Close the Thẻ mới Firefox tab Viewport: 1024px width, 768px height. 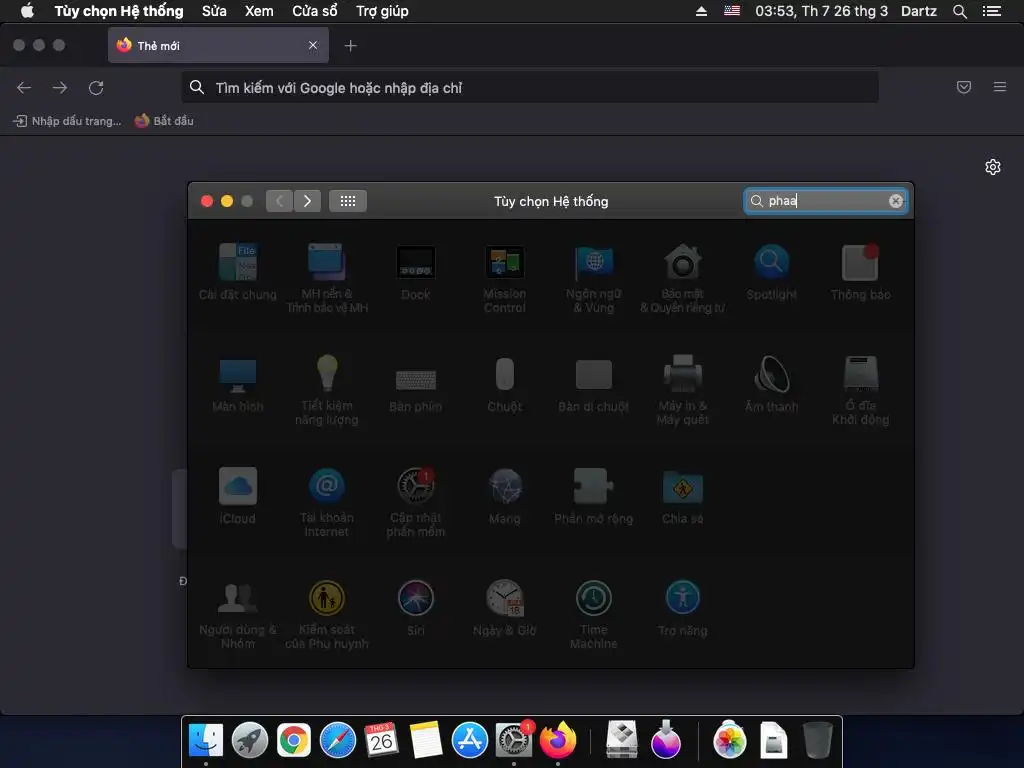pos(313,45)
